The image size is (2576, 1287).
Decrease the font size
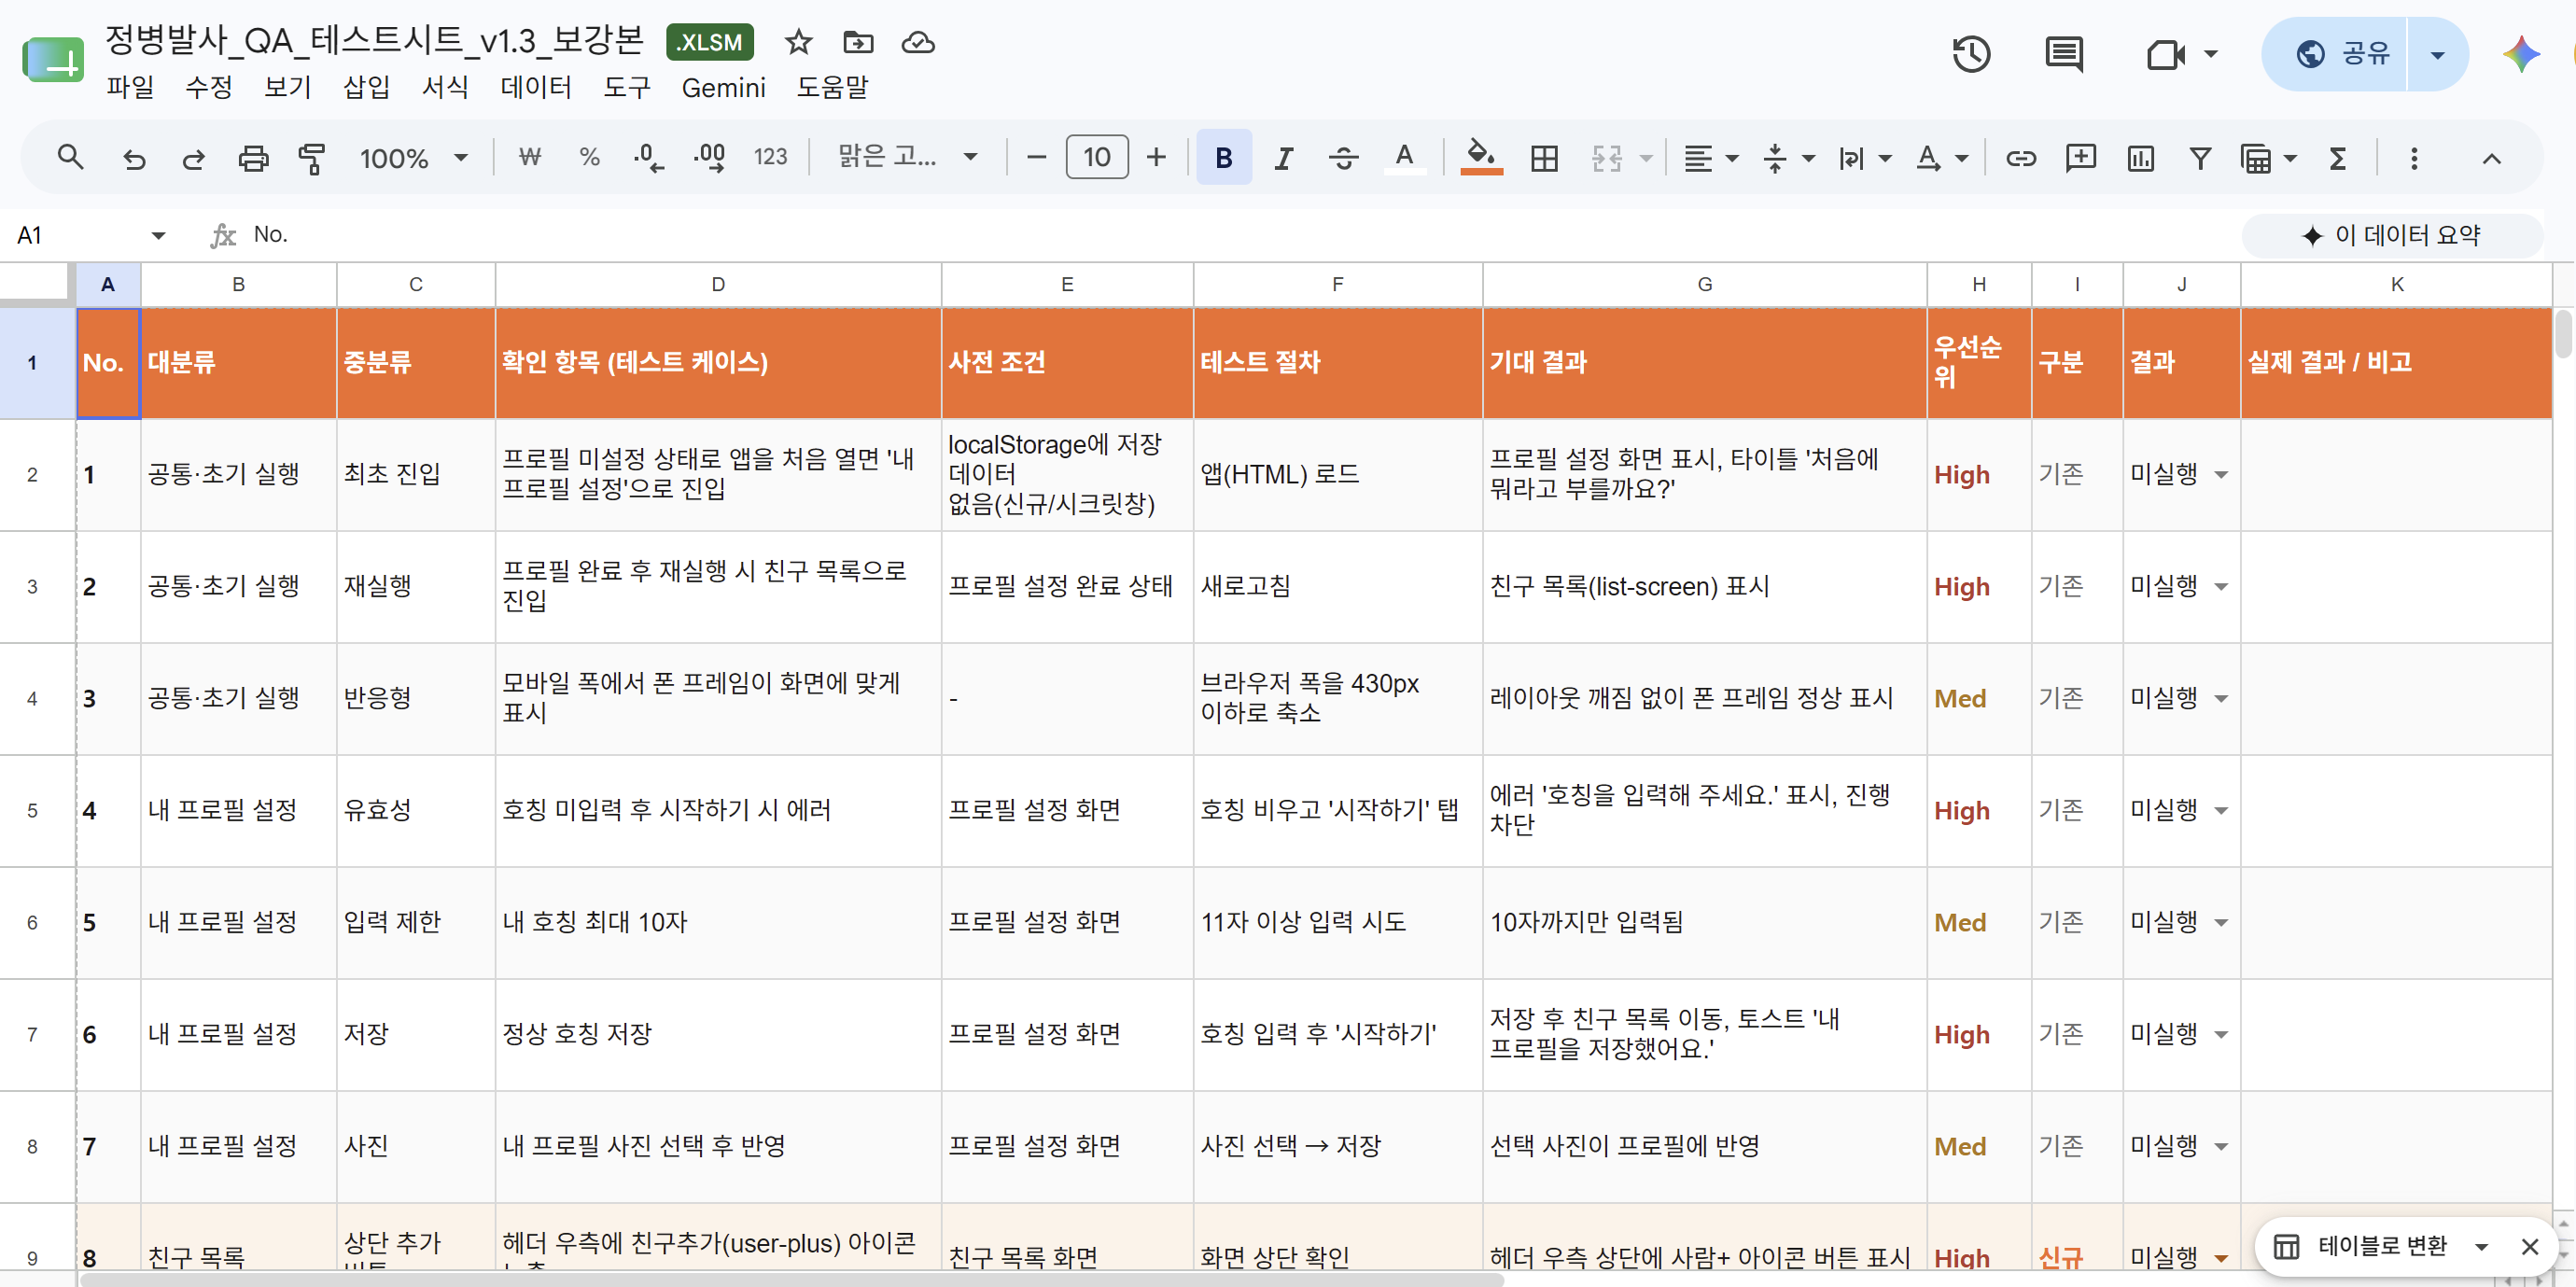1036,157
